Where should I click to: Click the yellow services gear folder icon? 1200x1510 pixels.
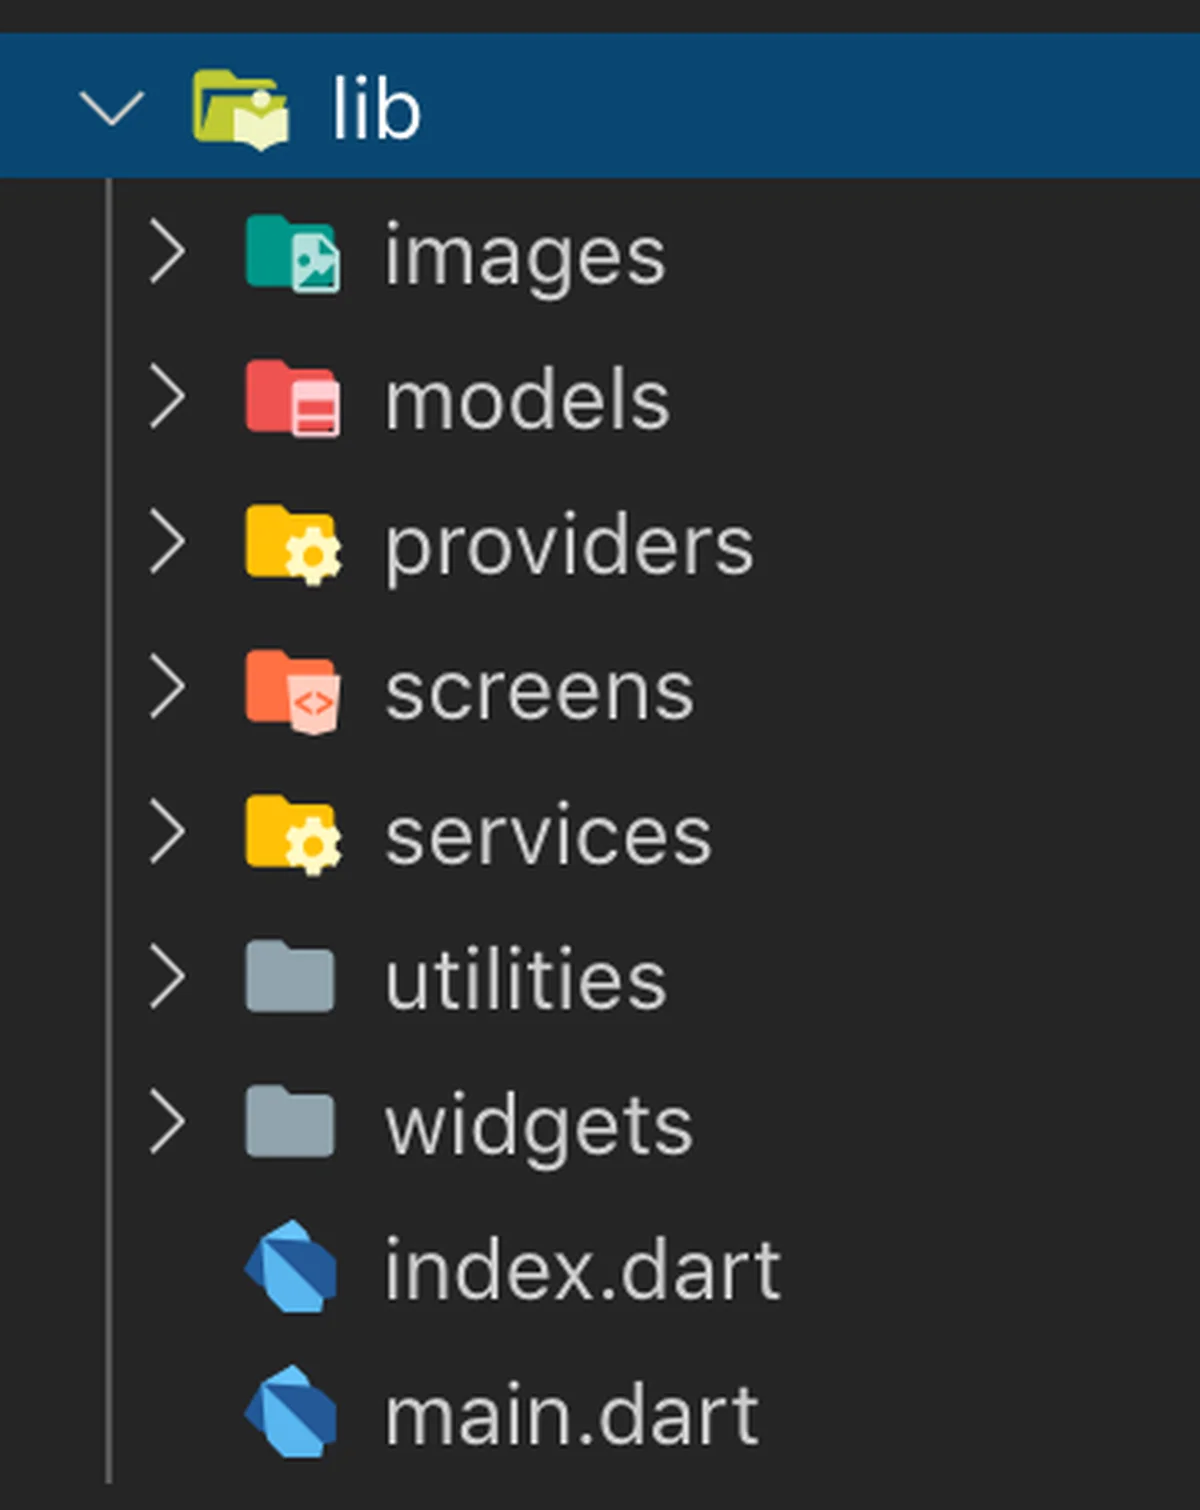tap(292, 835)
